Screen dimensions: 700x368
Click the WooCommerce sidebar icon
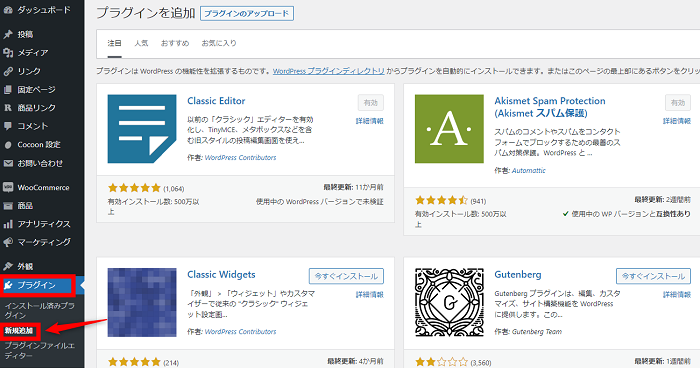click(x=8, y=187)
